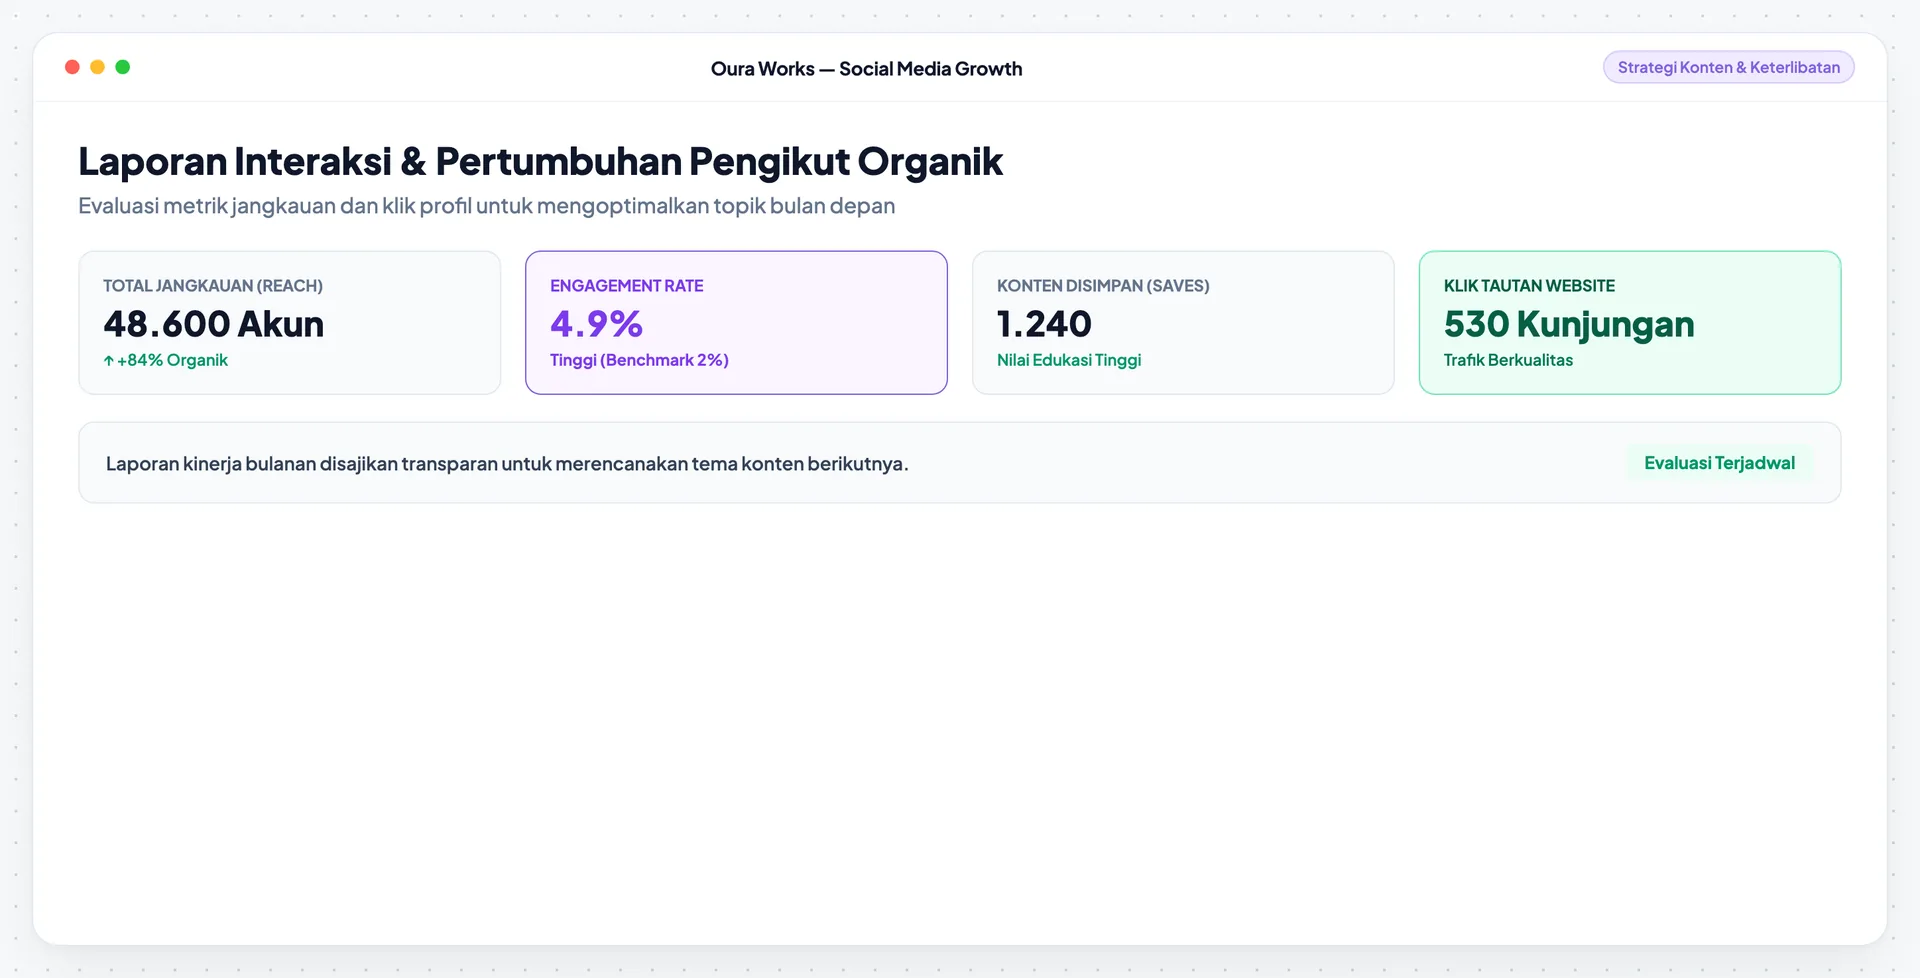This screenshot has height=978, width=1920.
Task: Click the Laporan kinerja bulanan footer sentence
Action: point(507,464)
